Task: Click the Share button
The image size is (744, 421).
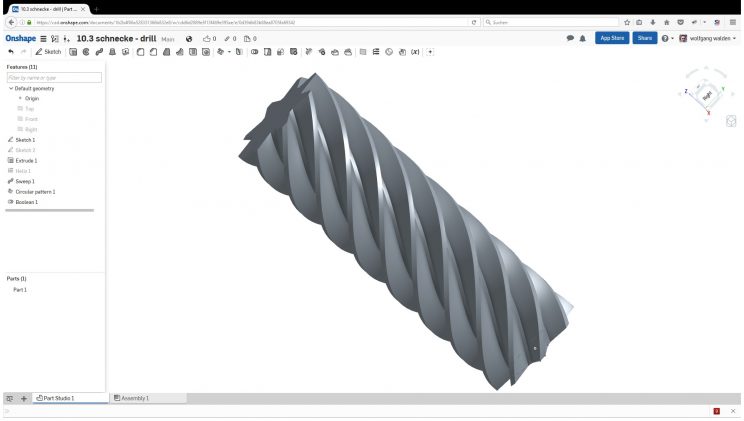Action: click(x=645, y=38)
